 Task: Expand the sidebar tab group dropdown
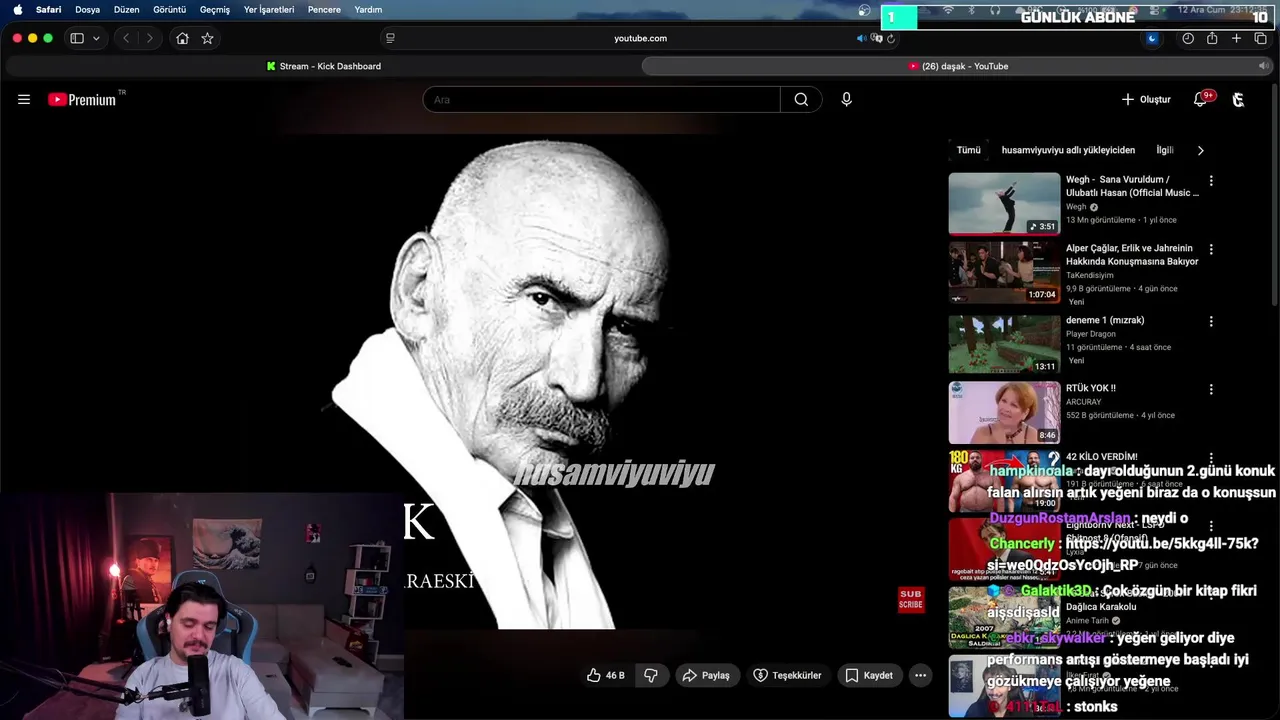coord(96,38)
